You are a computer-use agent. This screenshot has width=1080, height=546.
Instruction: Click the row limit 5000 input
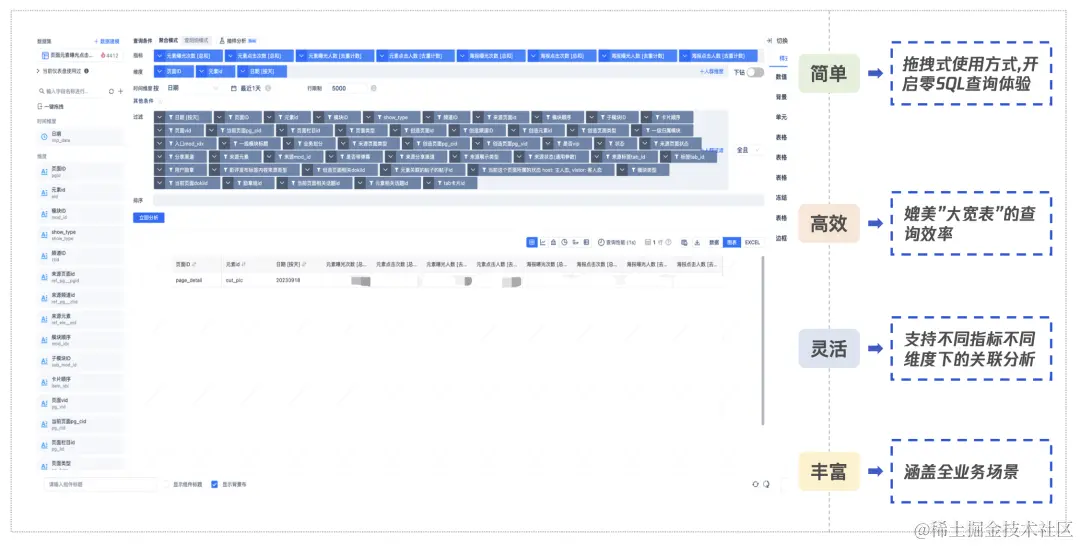click(348, 88)
